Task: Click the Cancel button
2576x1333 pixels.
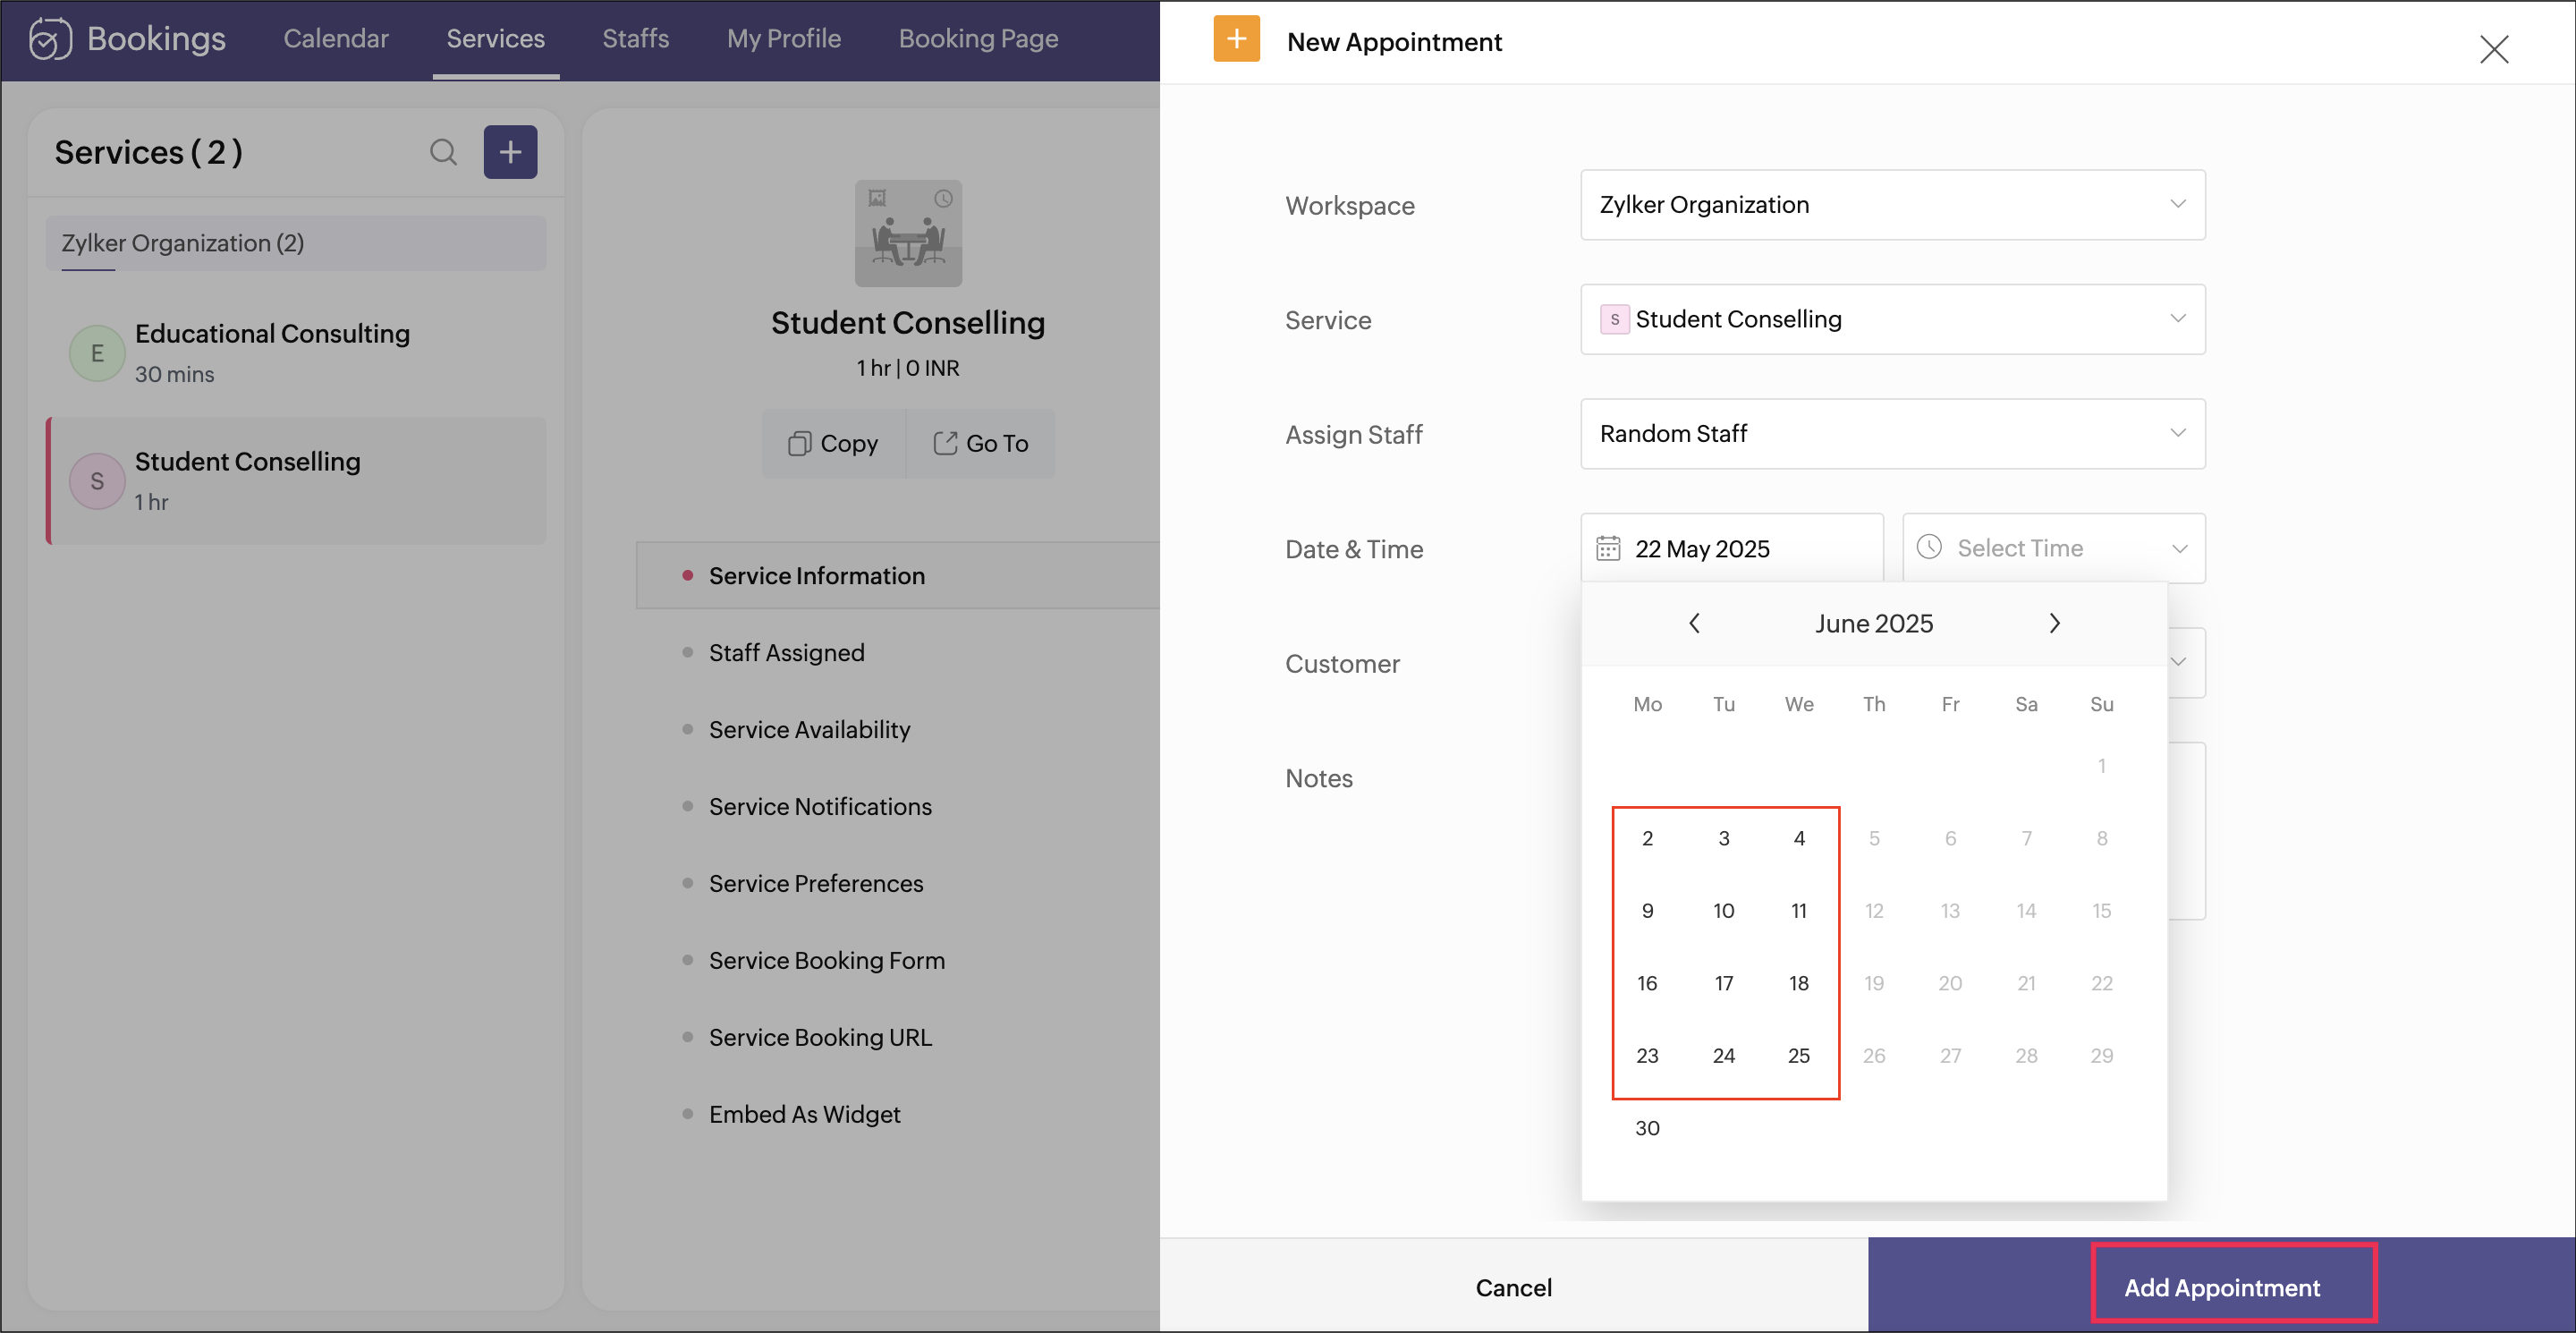Action: click(1513, 1287)
